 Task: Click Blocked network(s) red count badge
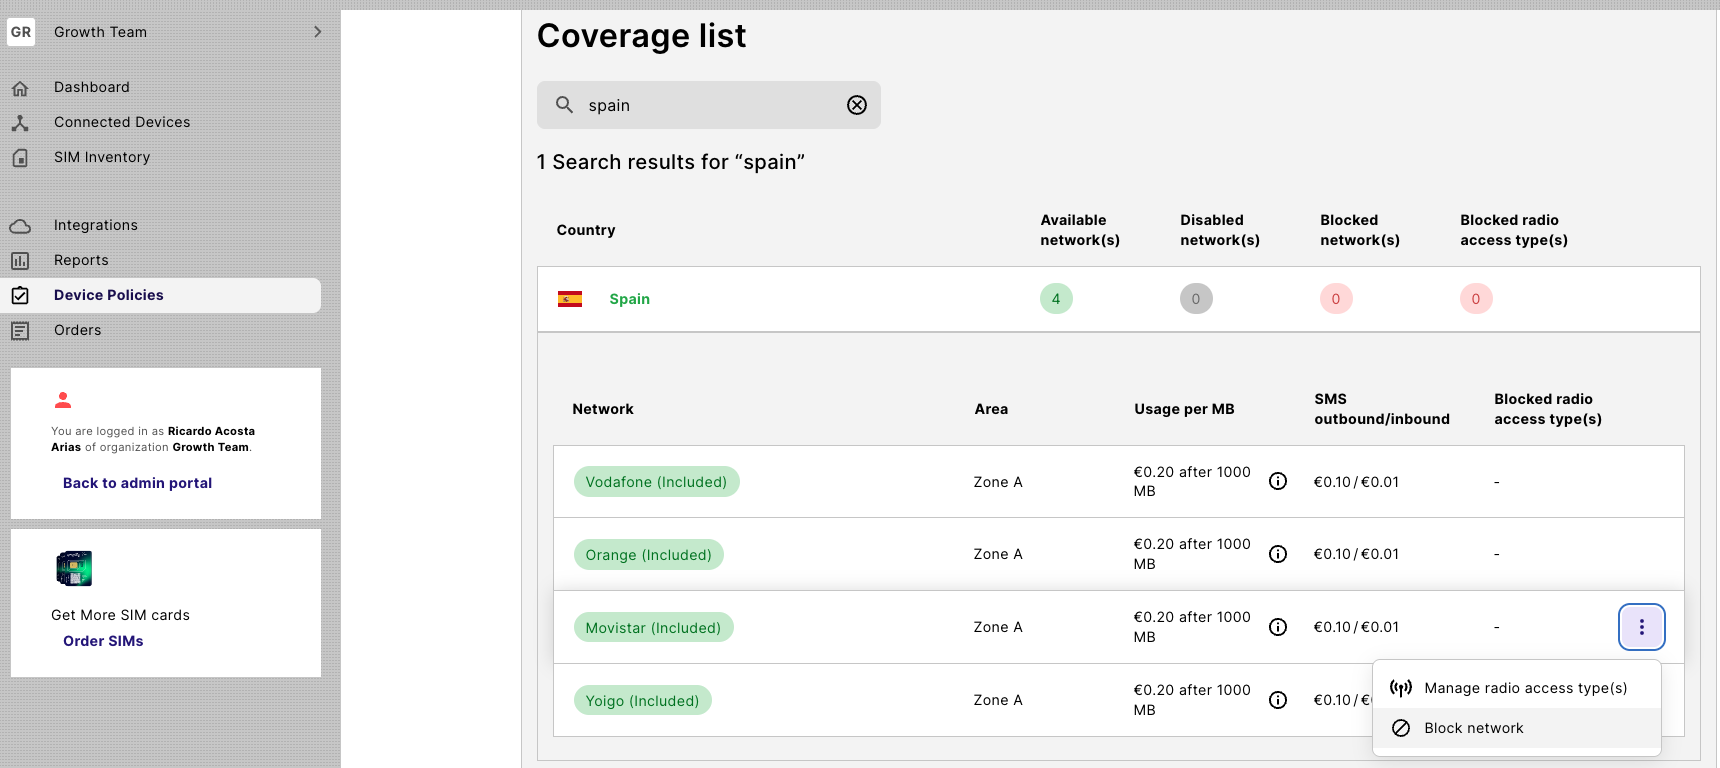(x=1336, y=299)
